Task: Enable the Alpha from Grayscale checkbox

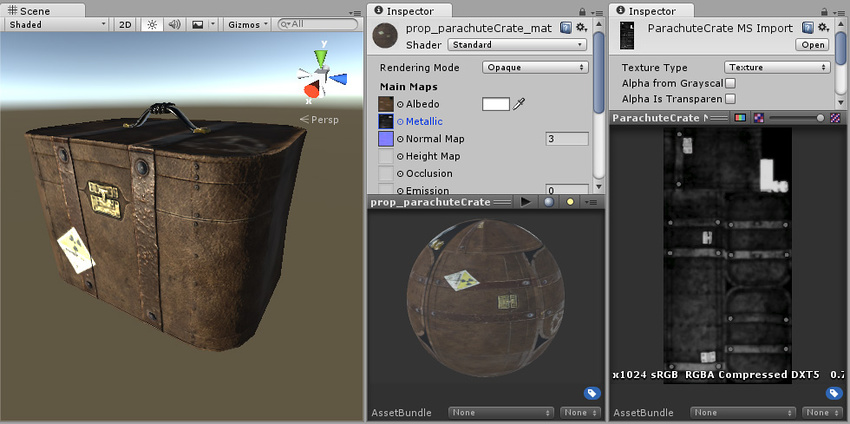Action: click(x=730, y=83)
